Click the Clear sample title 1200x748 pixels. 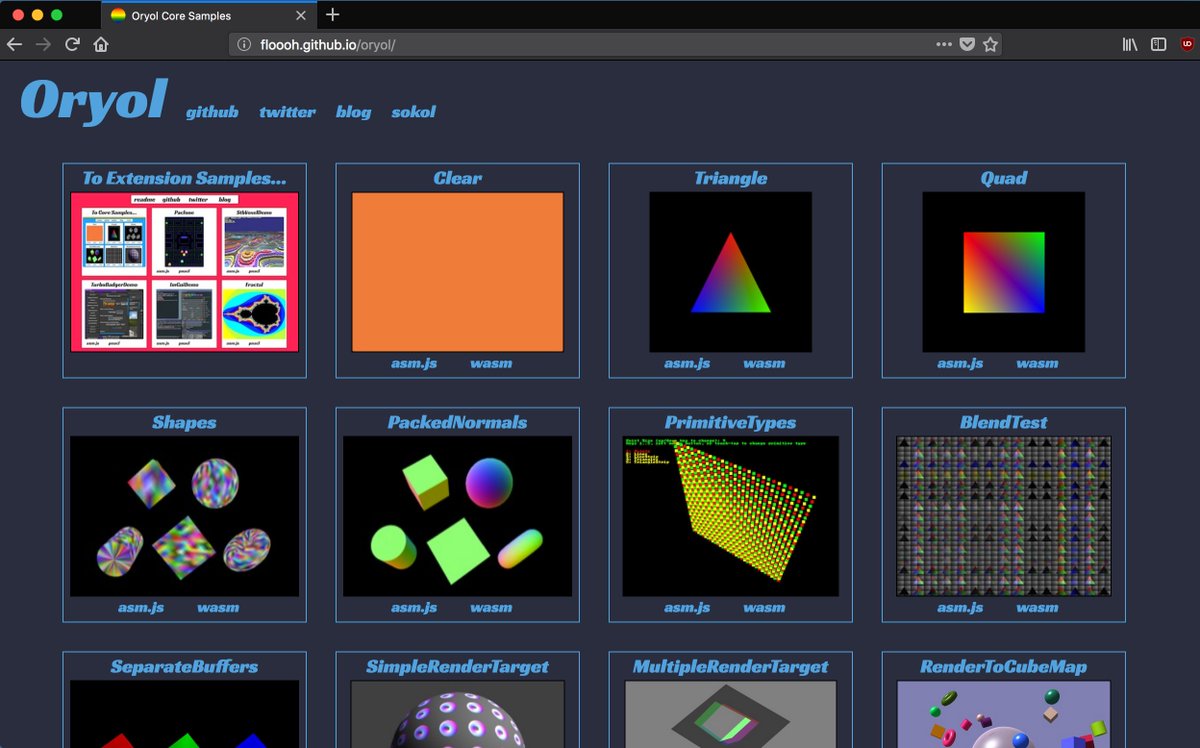pyautogui.click(x=458, y=178)
